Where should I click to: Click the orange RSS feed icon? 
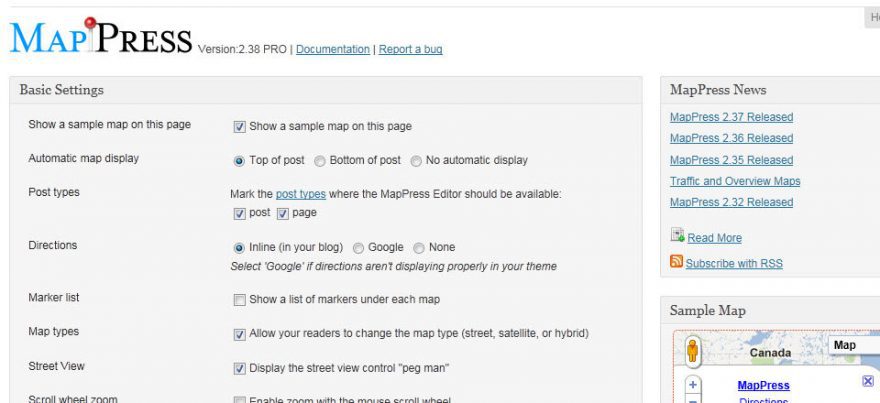(x=676, y=261)
